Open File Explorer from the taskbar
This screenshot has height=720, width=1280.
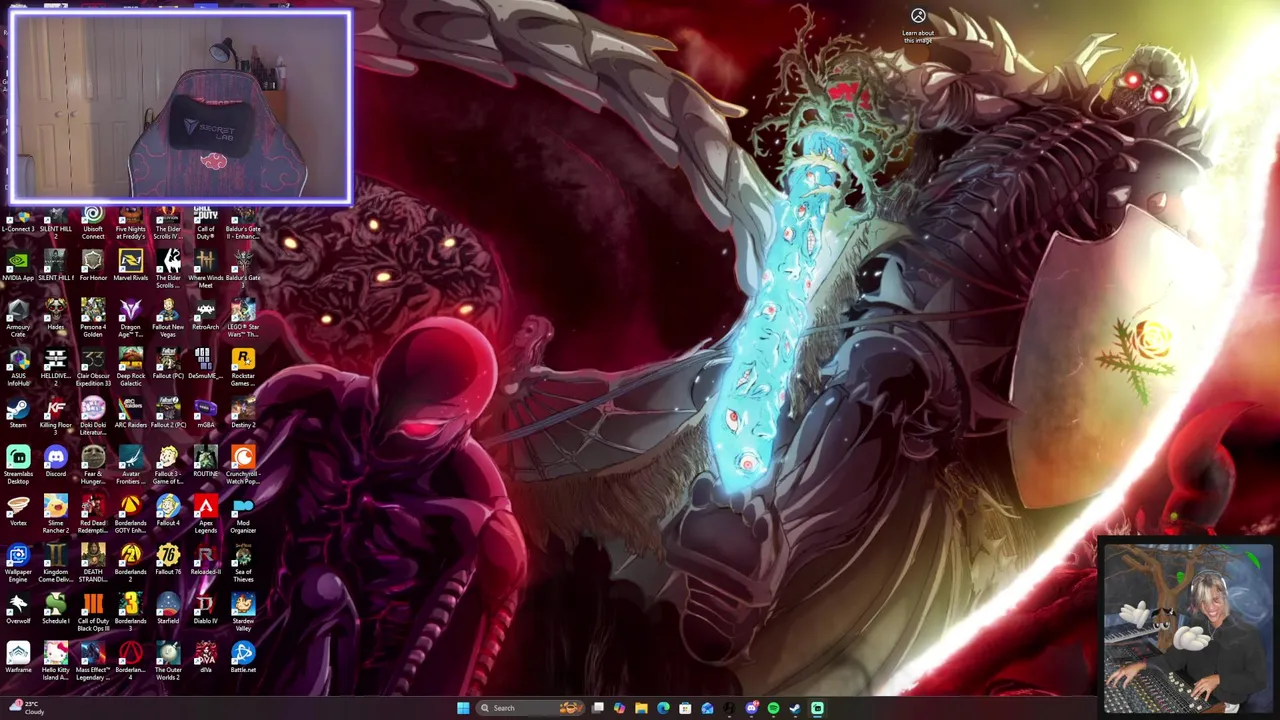[641, 708]
